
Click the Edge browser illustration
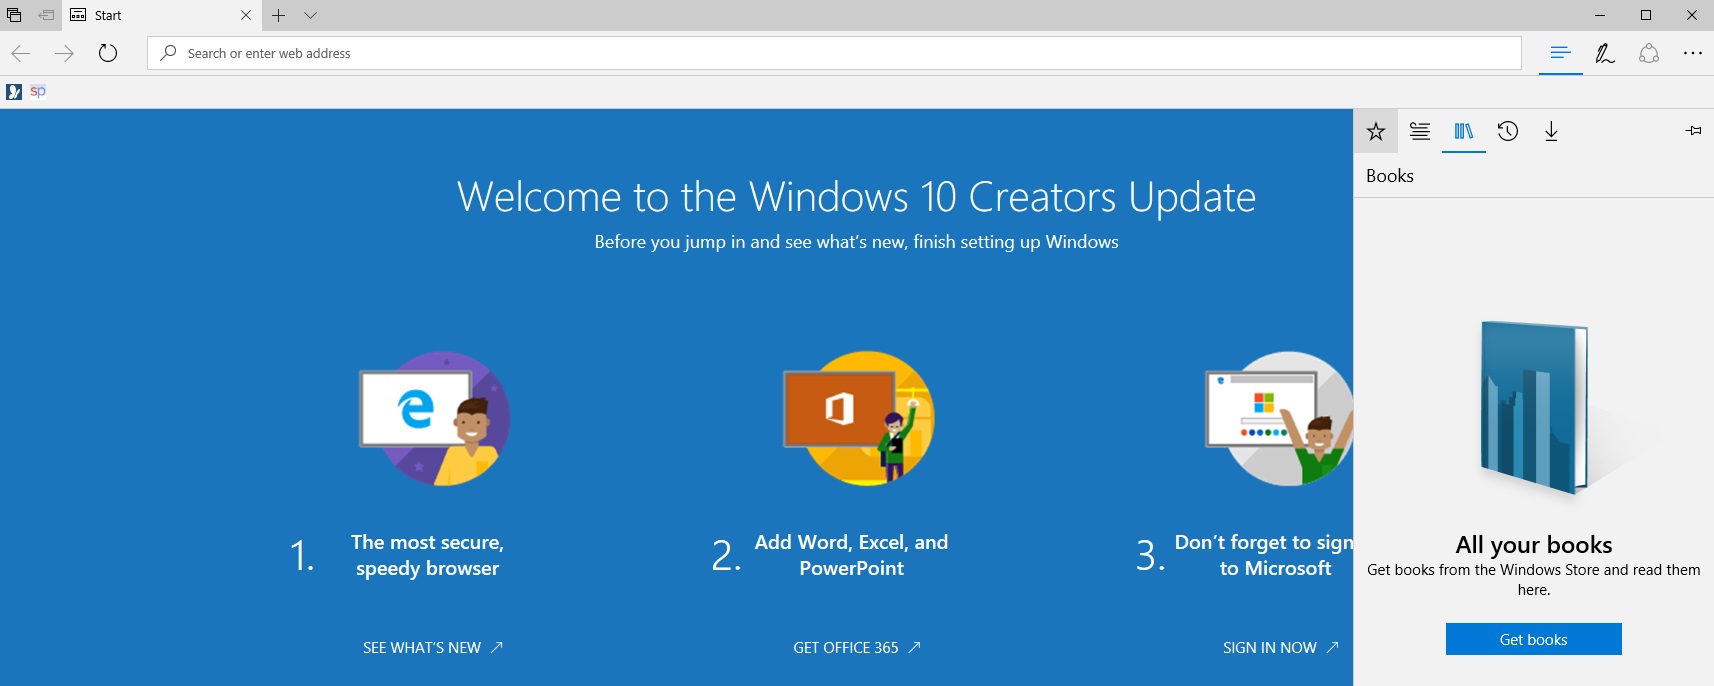435,418
